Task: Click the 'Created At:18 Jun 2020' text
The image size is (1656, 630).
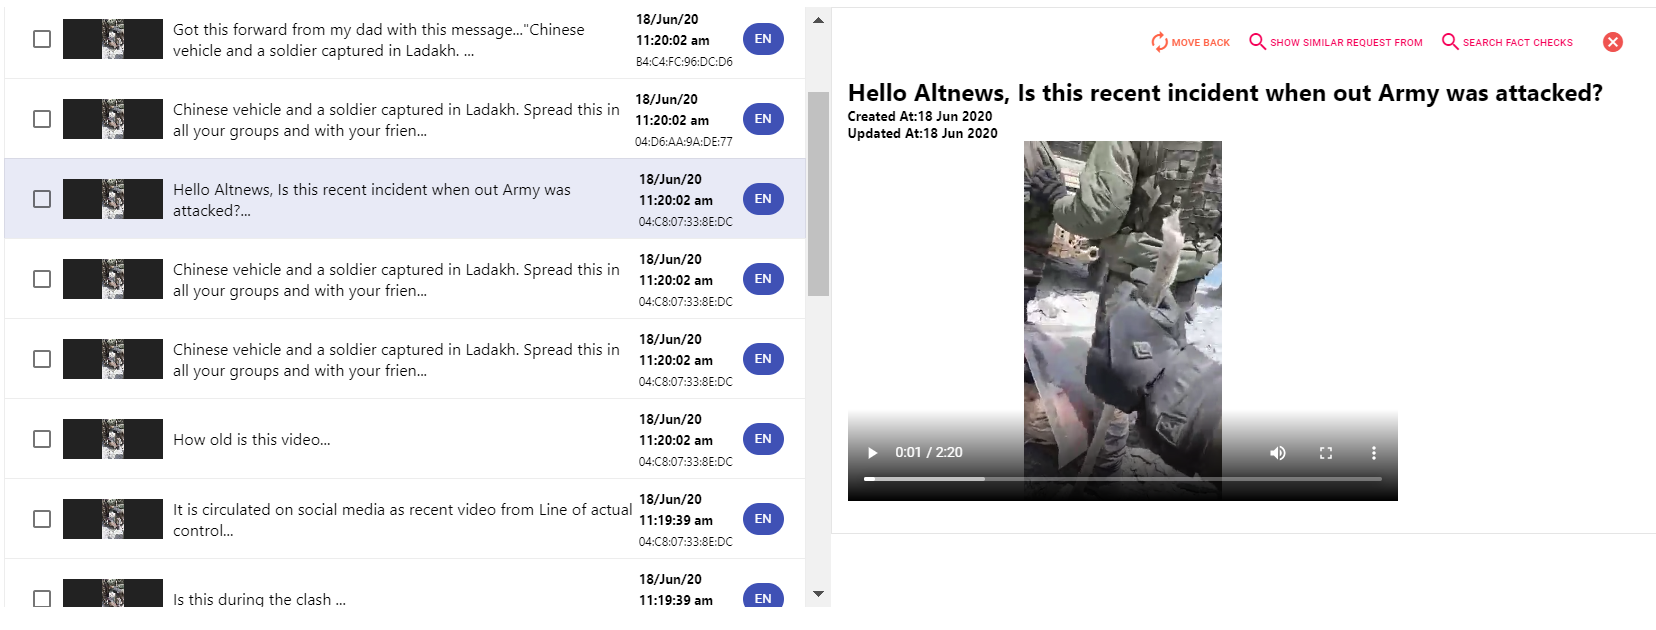Action: tap(920, 117)
